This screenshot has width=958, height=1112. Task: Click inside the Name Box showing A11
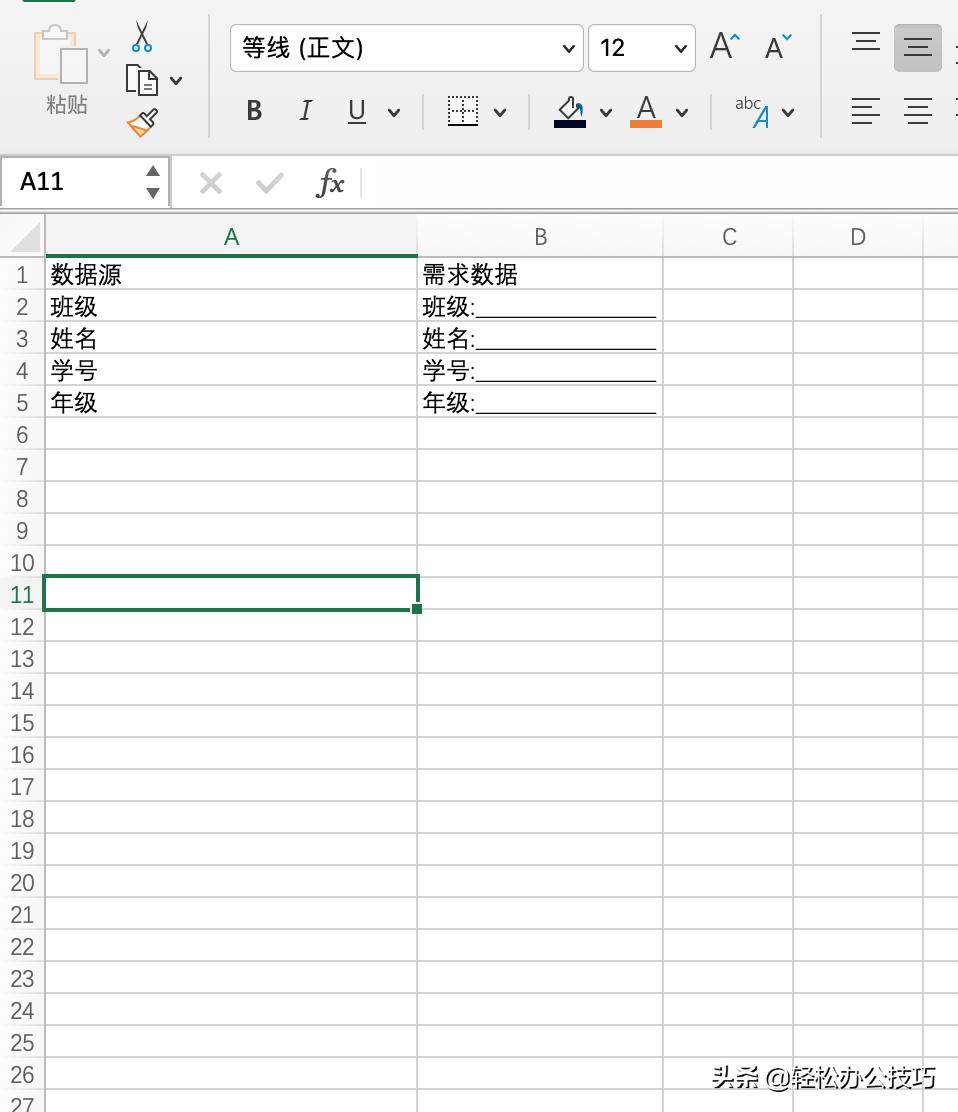70,182
